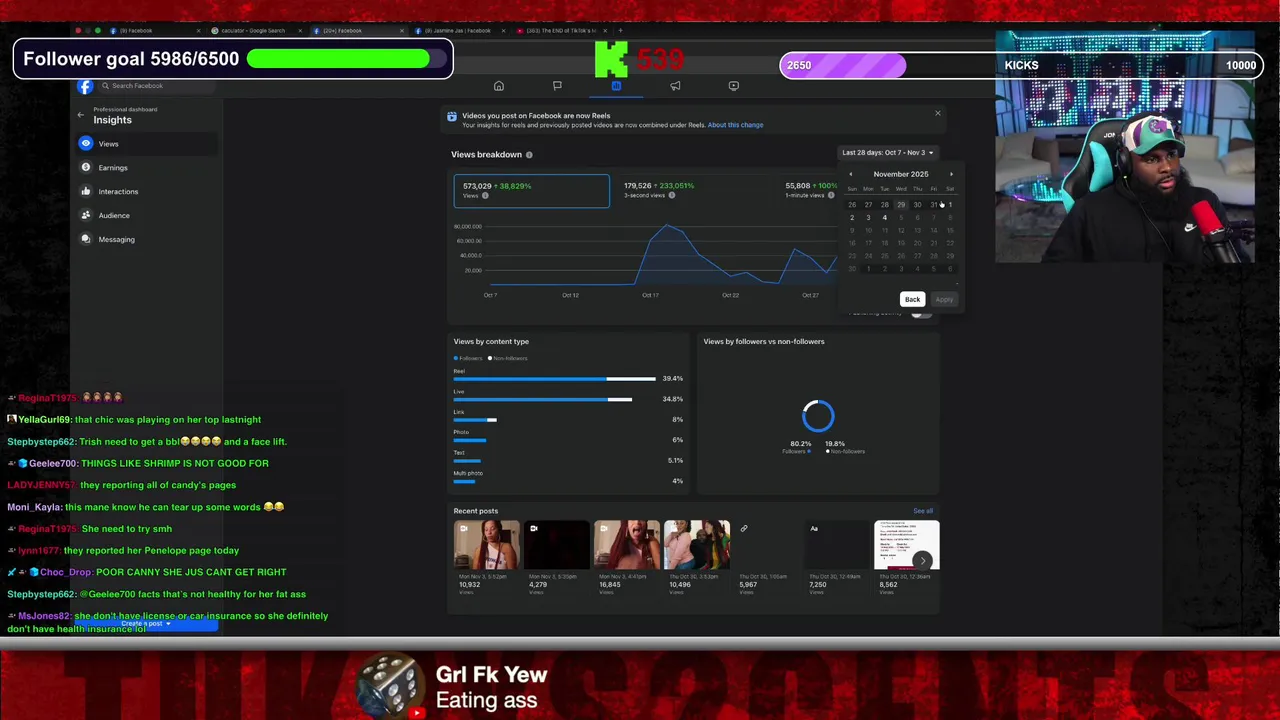Click the Followers legend label under content type

[x=469, y=358]
